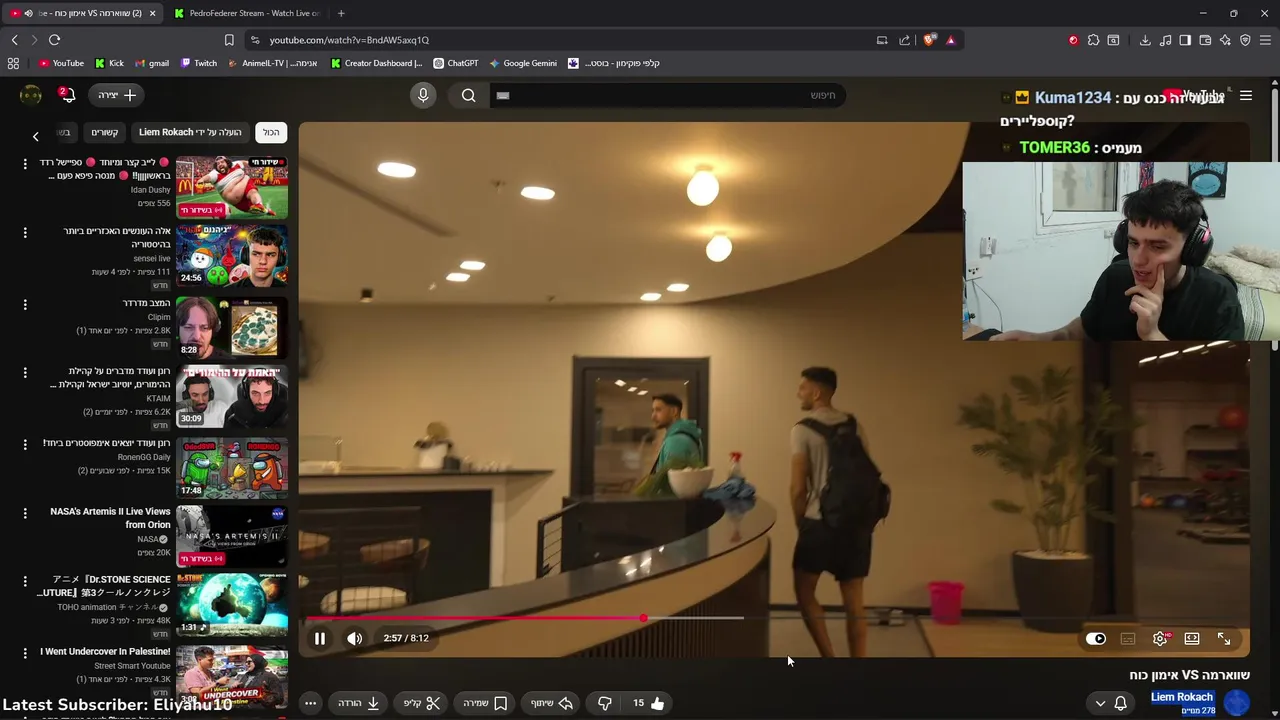This screenshot has height=720, width=1280.
Task: Select the הכל filter chip
Action: [x=271, y=132]
